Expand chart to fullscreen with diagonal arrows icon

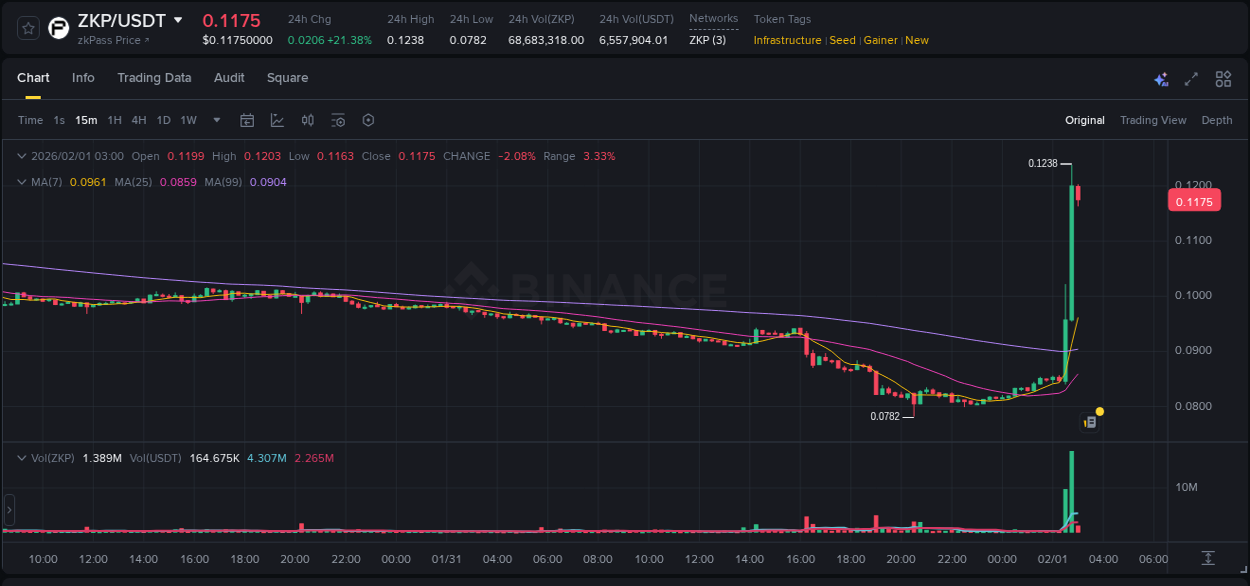pos(1190,78)
